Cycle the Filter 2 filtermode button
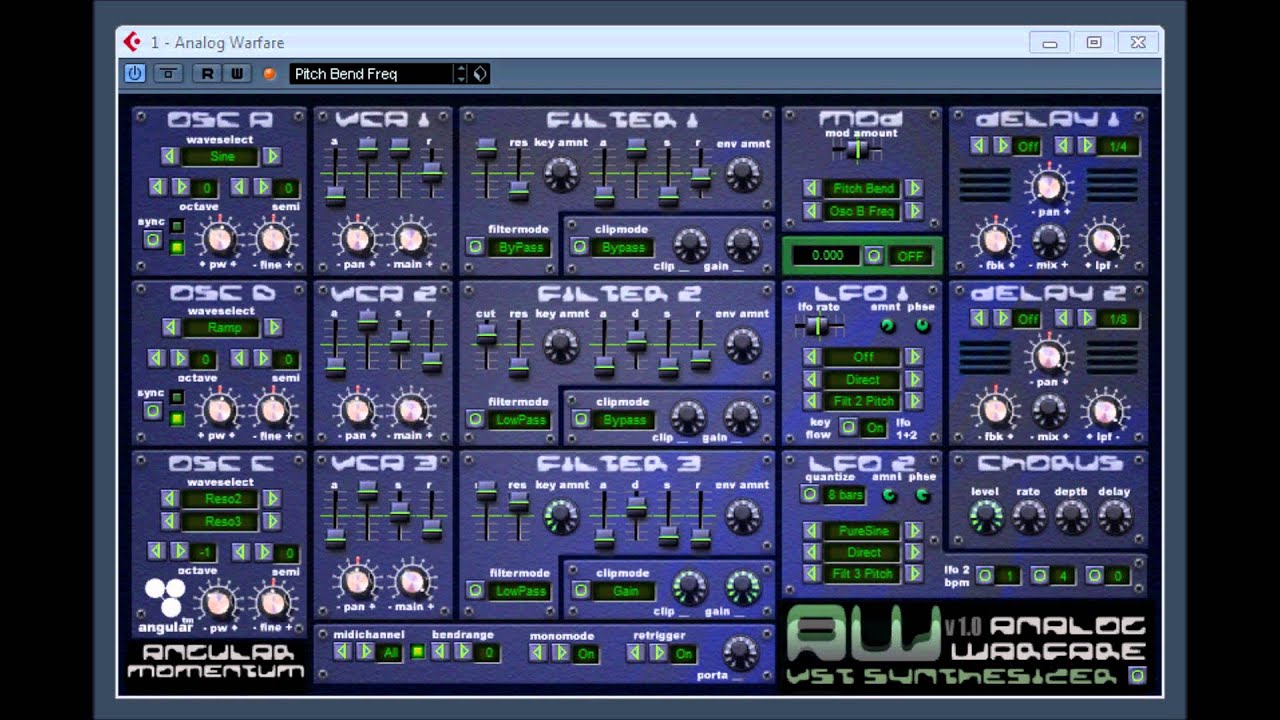Viewport: 1280px width, 720px height. tap(475, 419)
